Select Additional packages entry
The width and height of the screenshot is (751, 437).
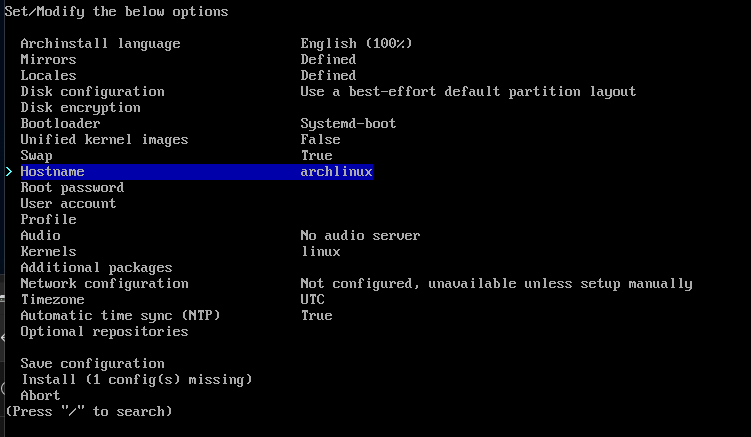pos(96,268)
